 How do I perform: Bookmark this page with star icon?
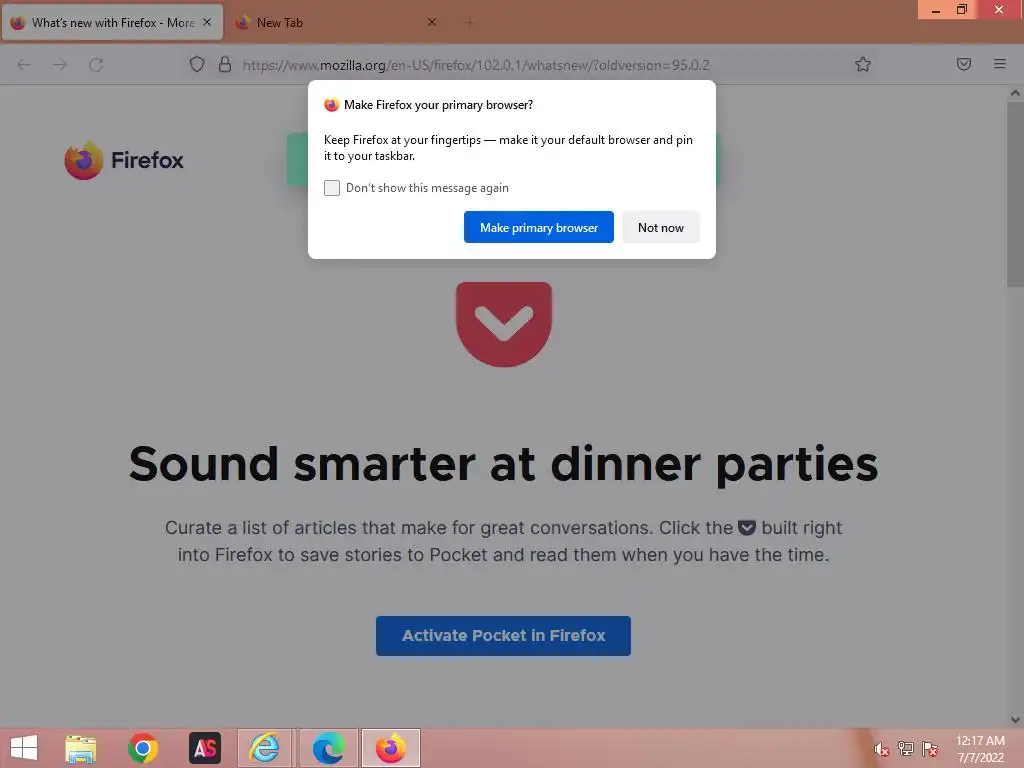click(863, 64)
